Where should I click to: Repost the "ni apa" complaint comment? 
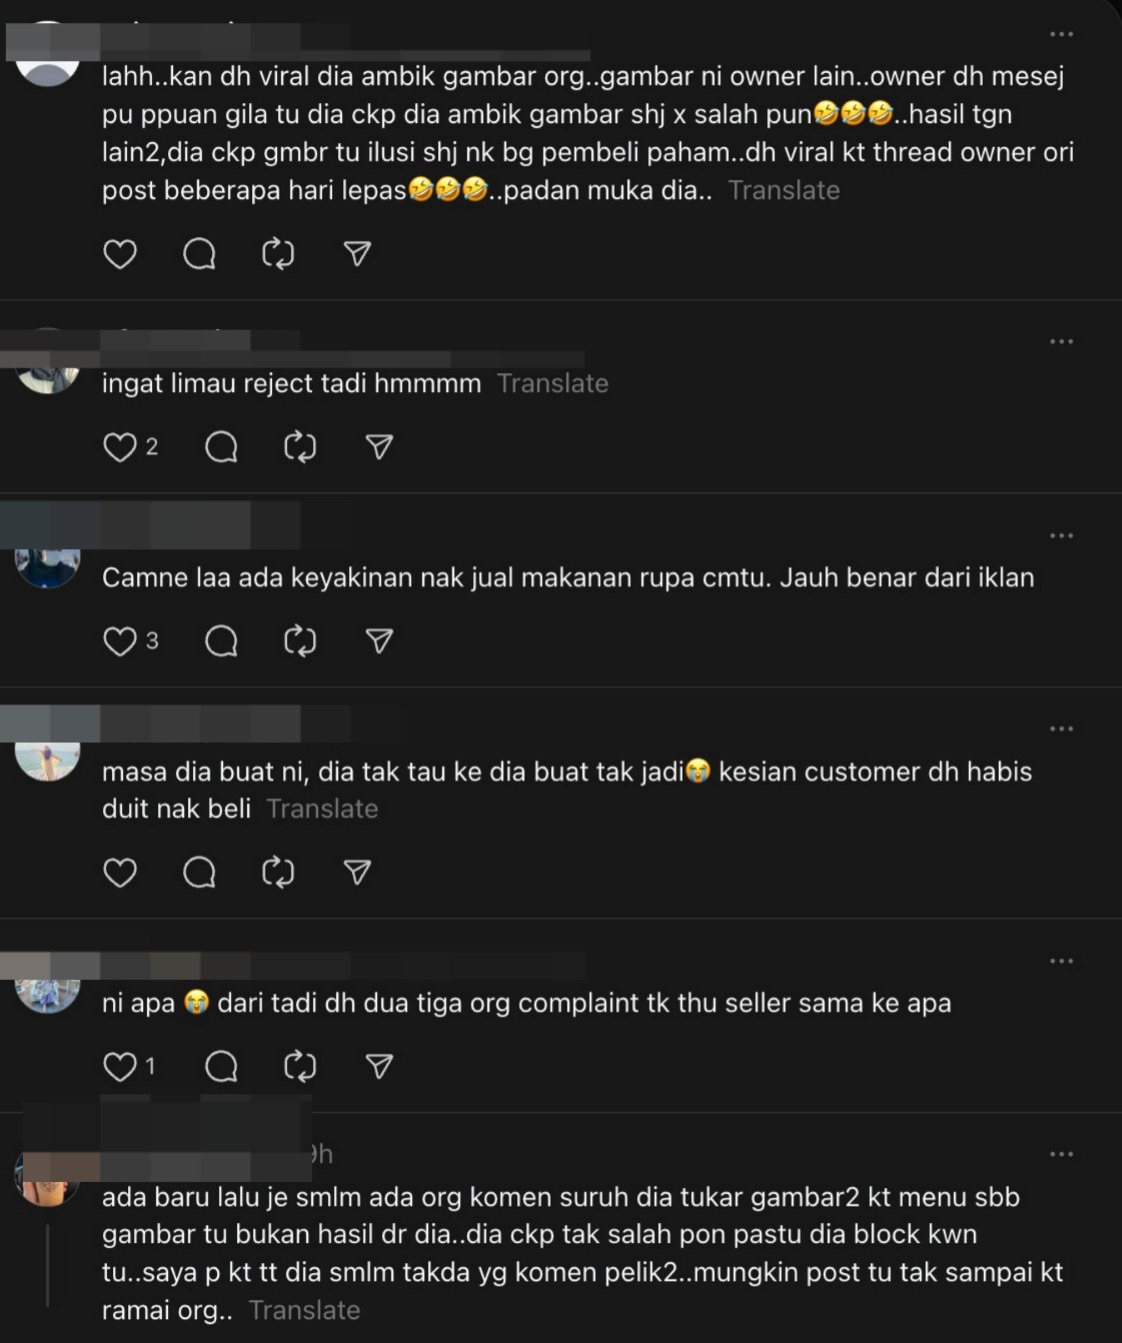pyautogui.click(x=300, y=1067)
